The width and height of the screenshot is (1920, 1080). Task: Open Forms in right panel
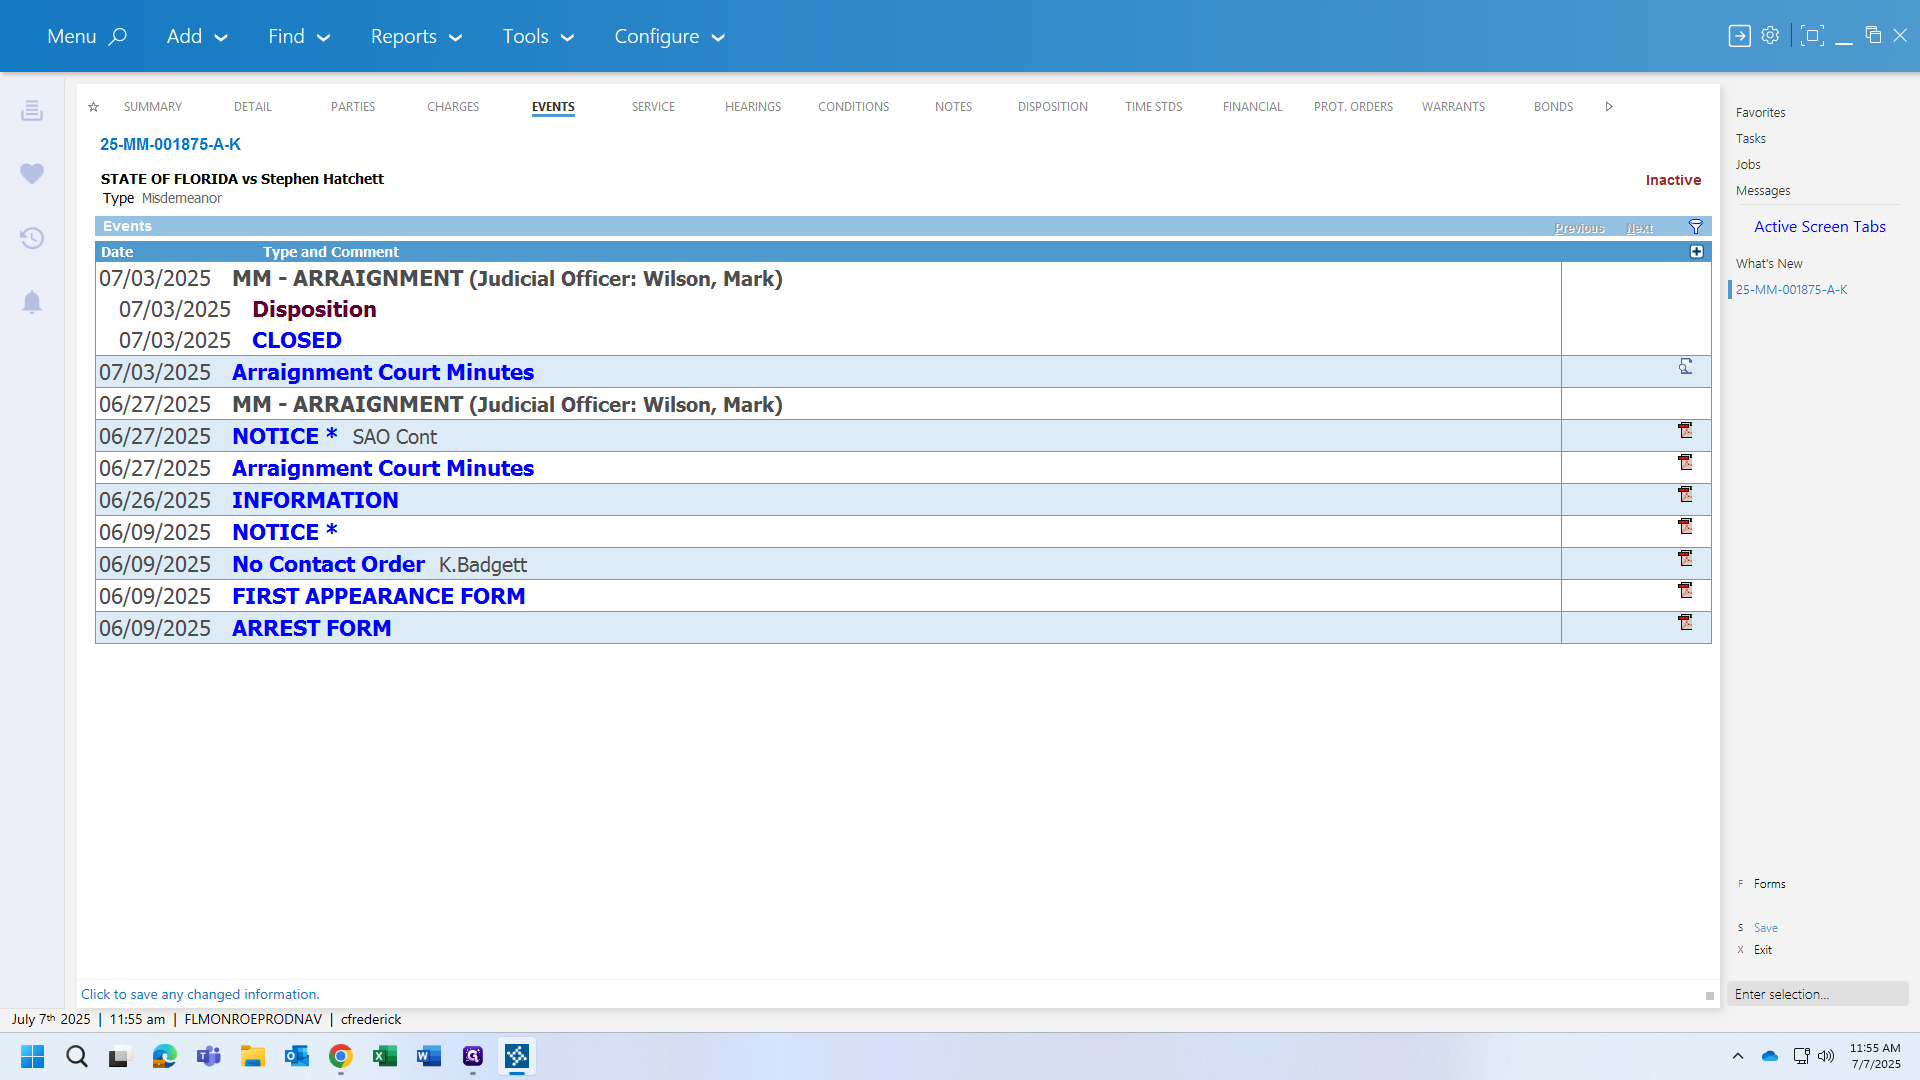pos(1769,884)
